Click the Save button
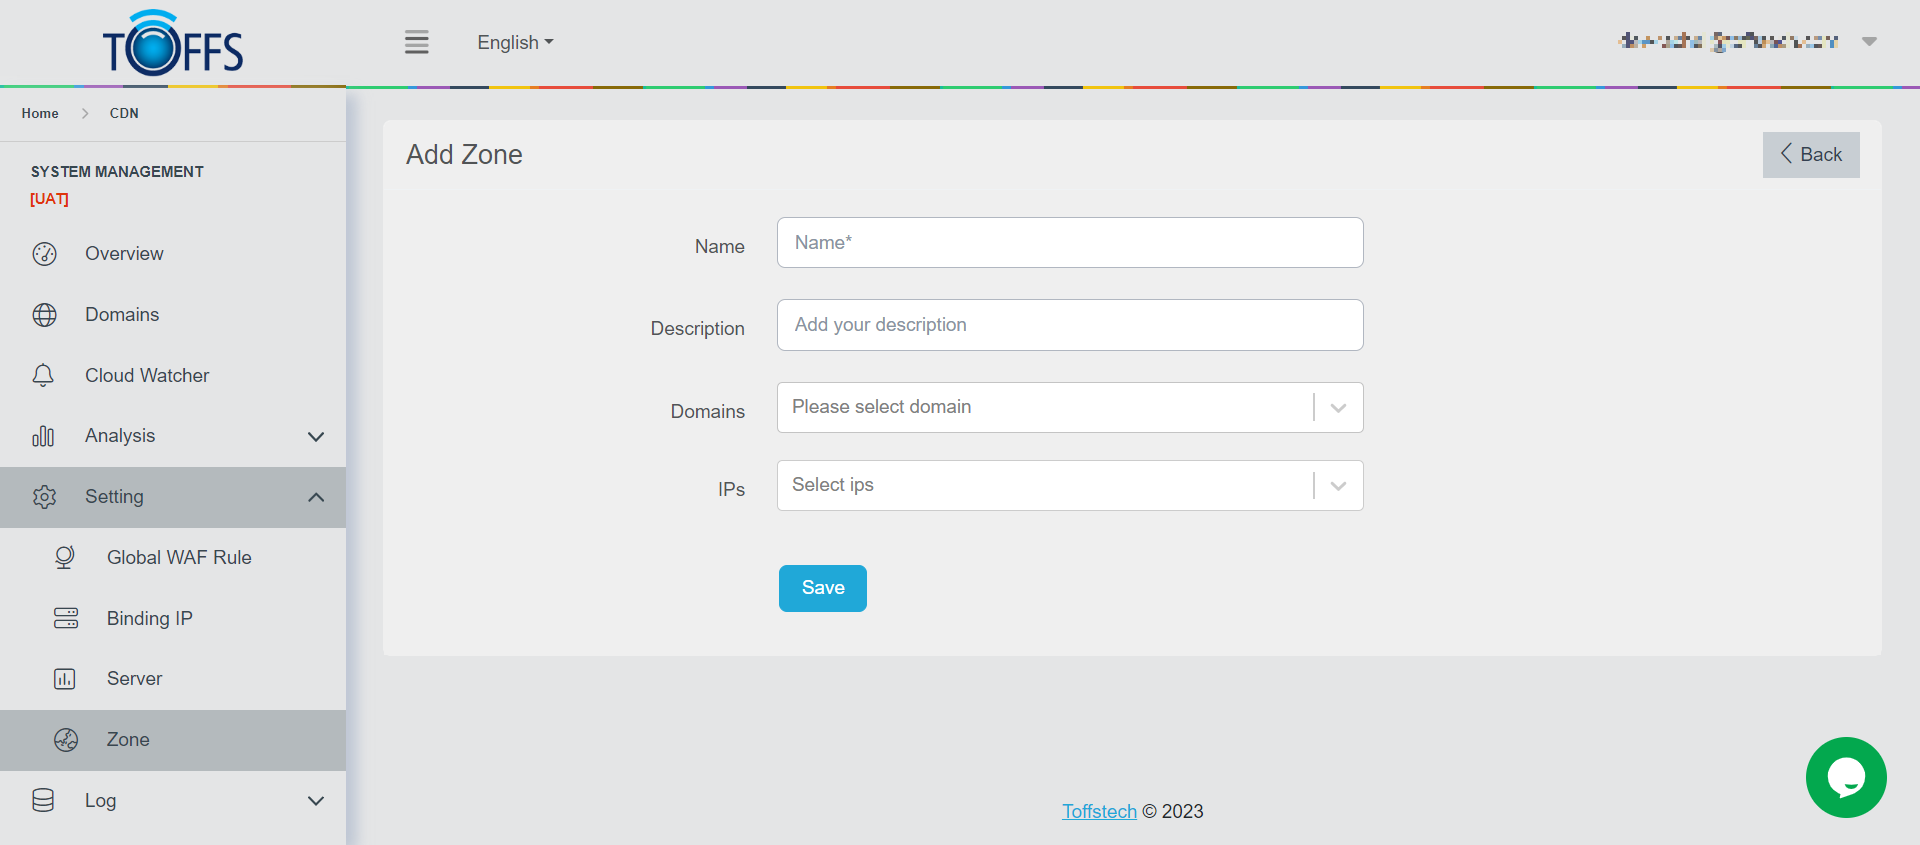1920x845 pixels. (822, 588)
